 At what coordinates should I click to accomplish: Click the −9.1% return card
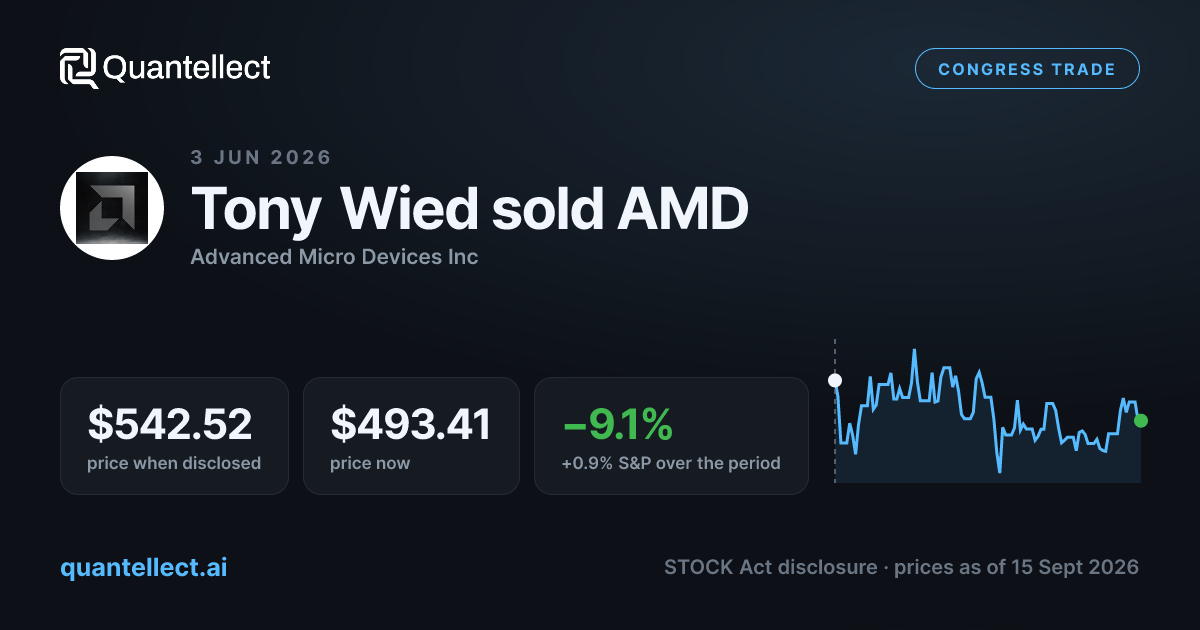(671, 436)
